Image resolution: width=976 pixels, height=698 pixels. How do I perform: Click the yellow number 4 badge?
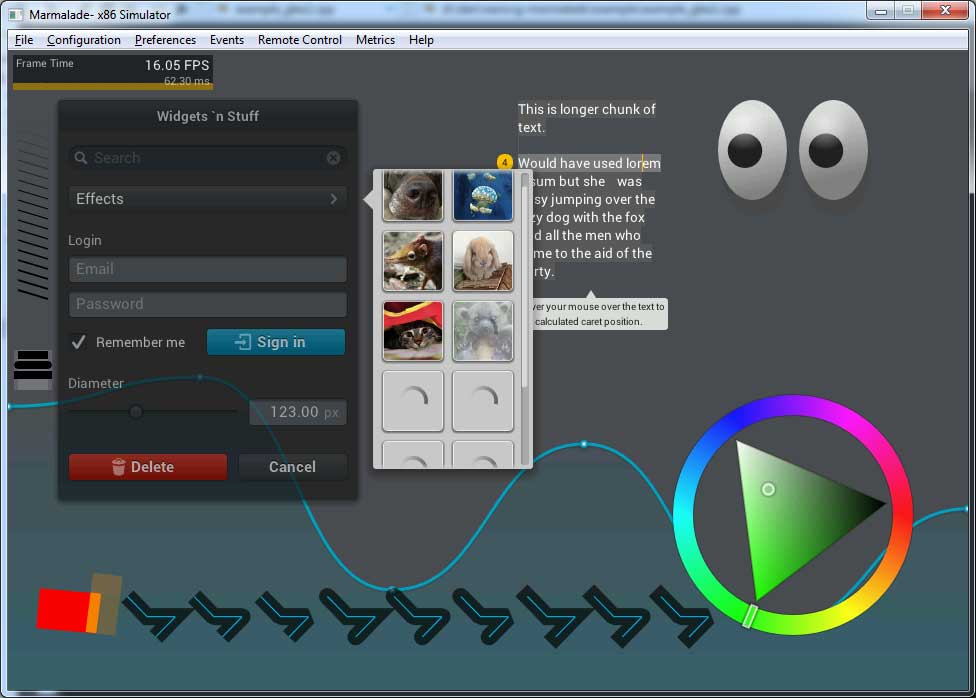pyautogui.click(x=505, y=162)
